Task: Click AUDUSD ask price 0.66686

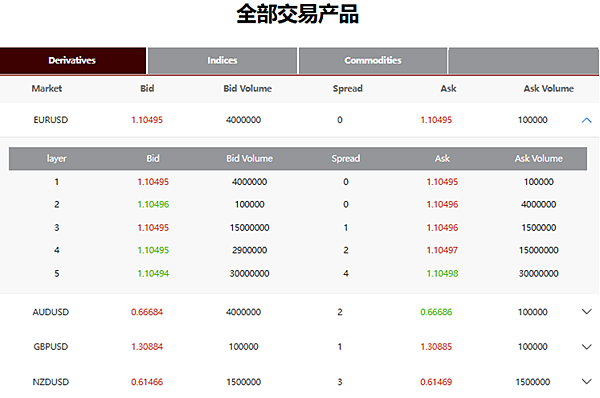Action: pyautogui.click(x=436, y=312)
